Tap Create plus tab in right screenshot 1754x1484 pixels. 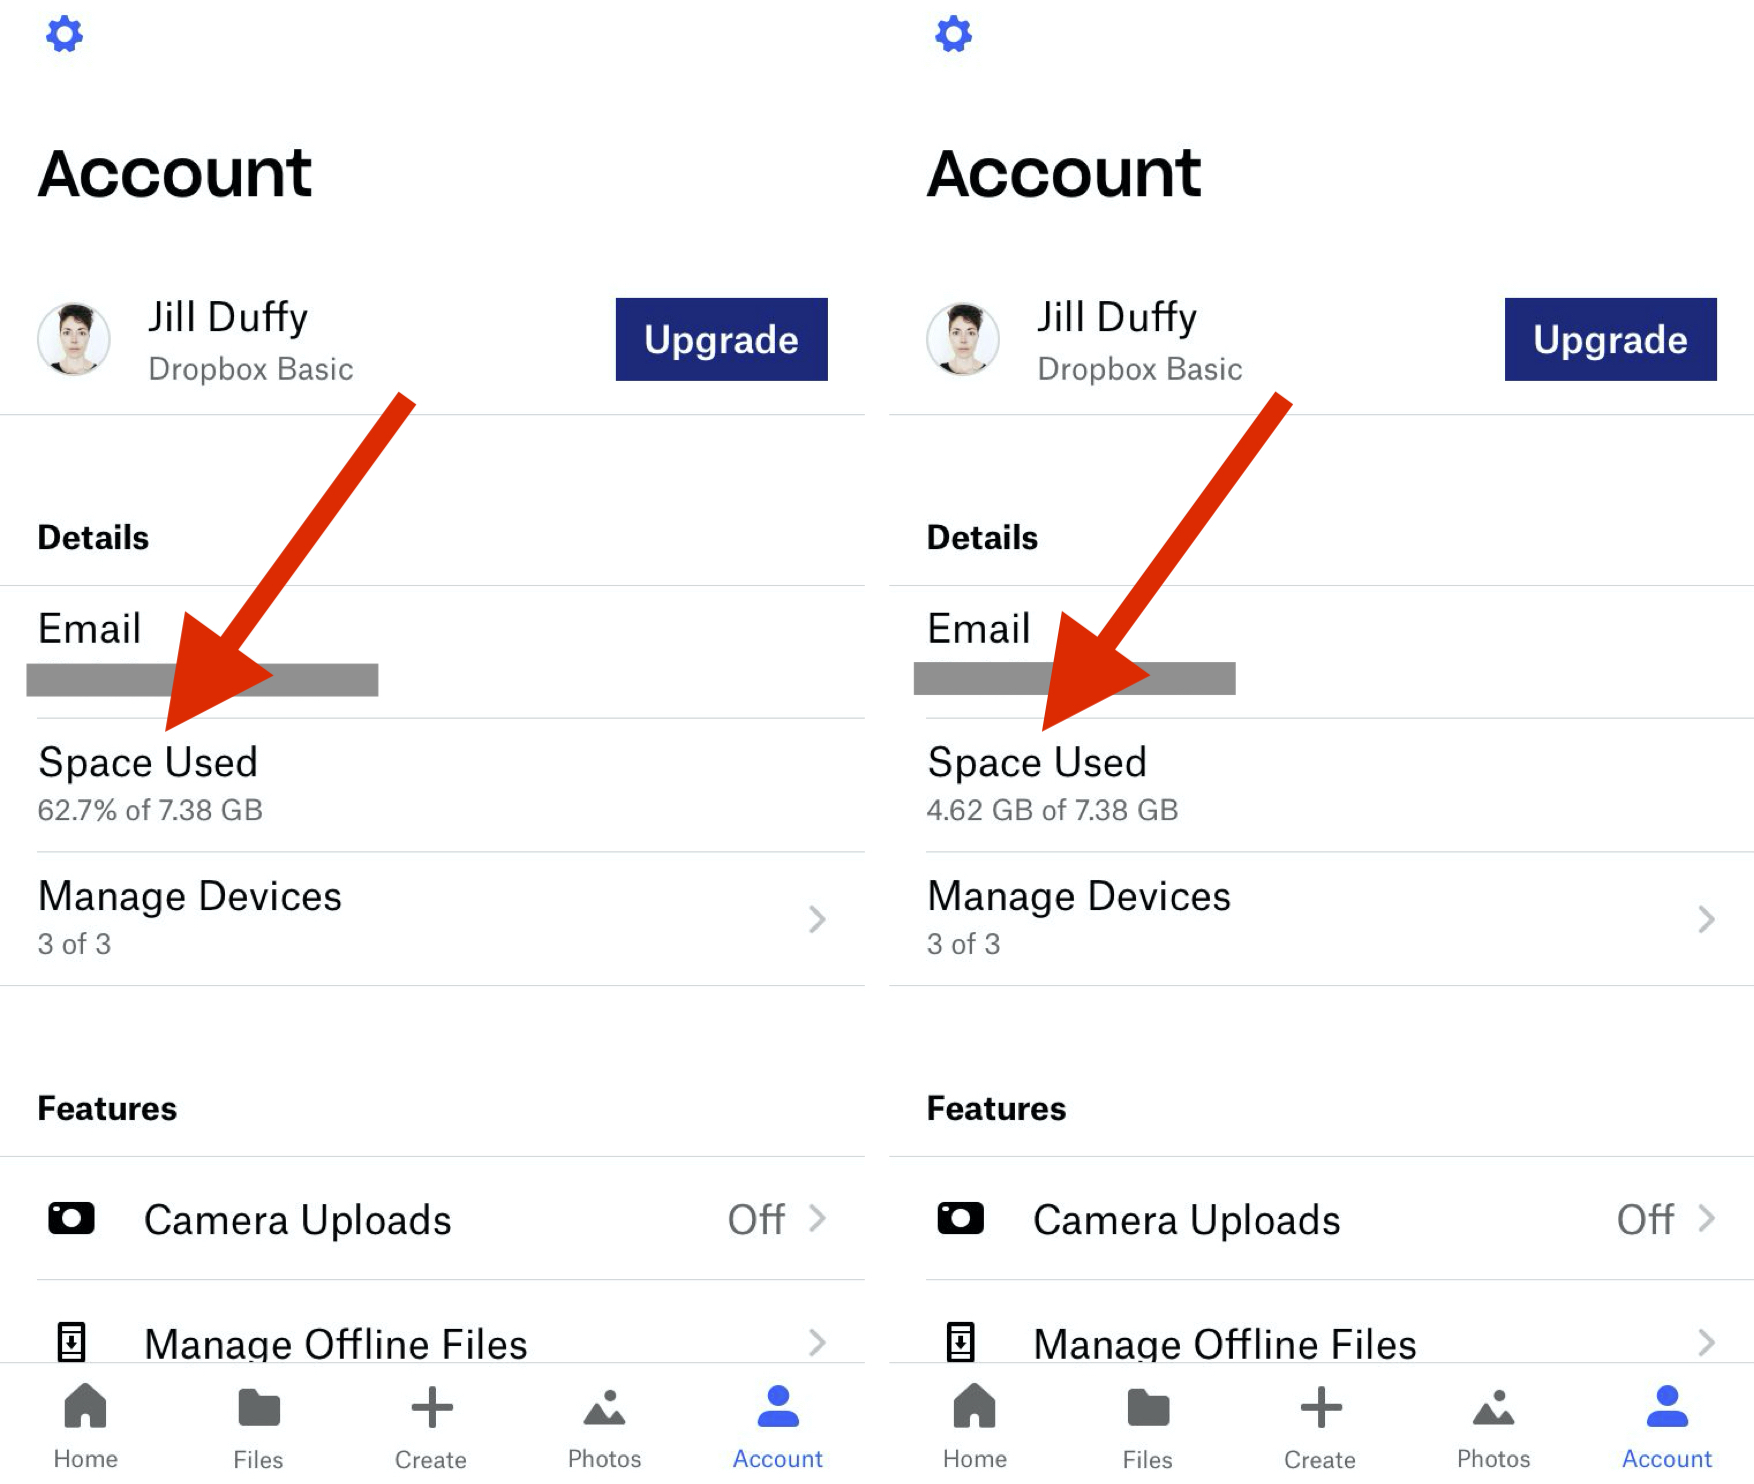pos(1320,1427)
